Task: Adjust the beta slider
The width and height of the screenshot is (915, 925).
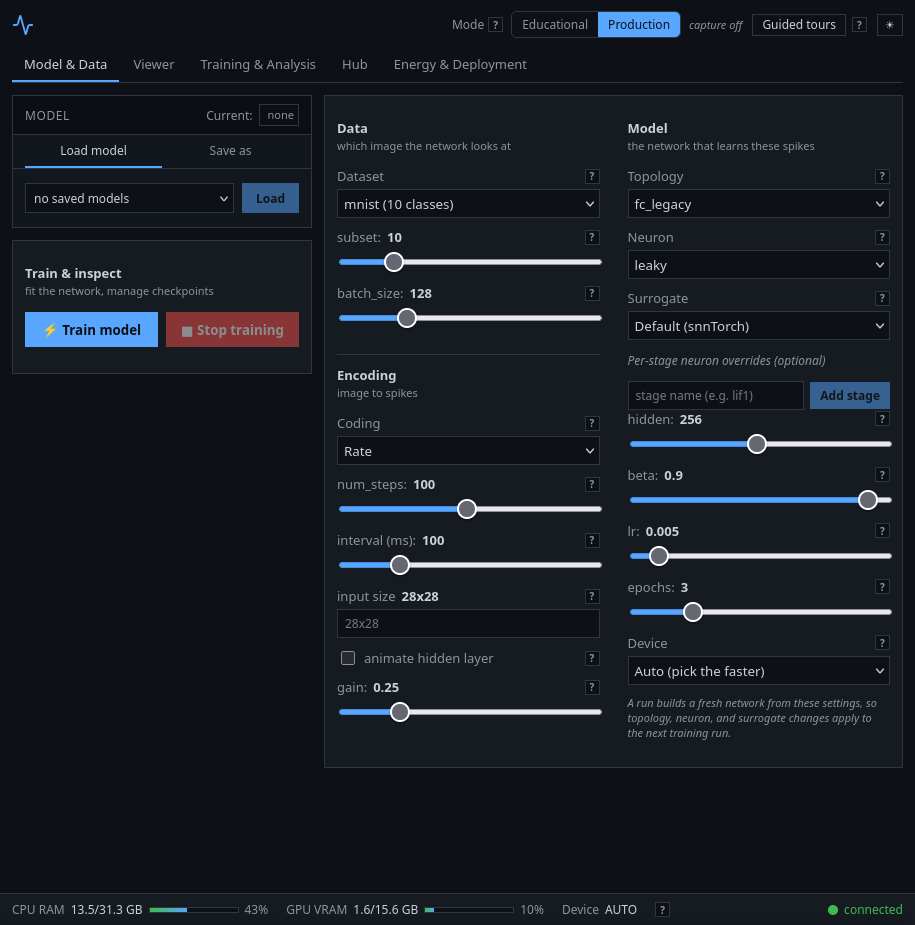Action: 760,500
